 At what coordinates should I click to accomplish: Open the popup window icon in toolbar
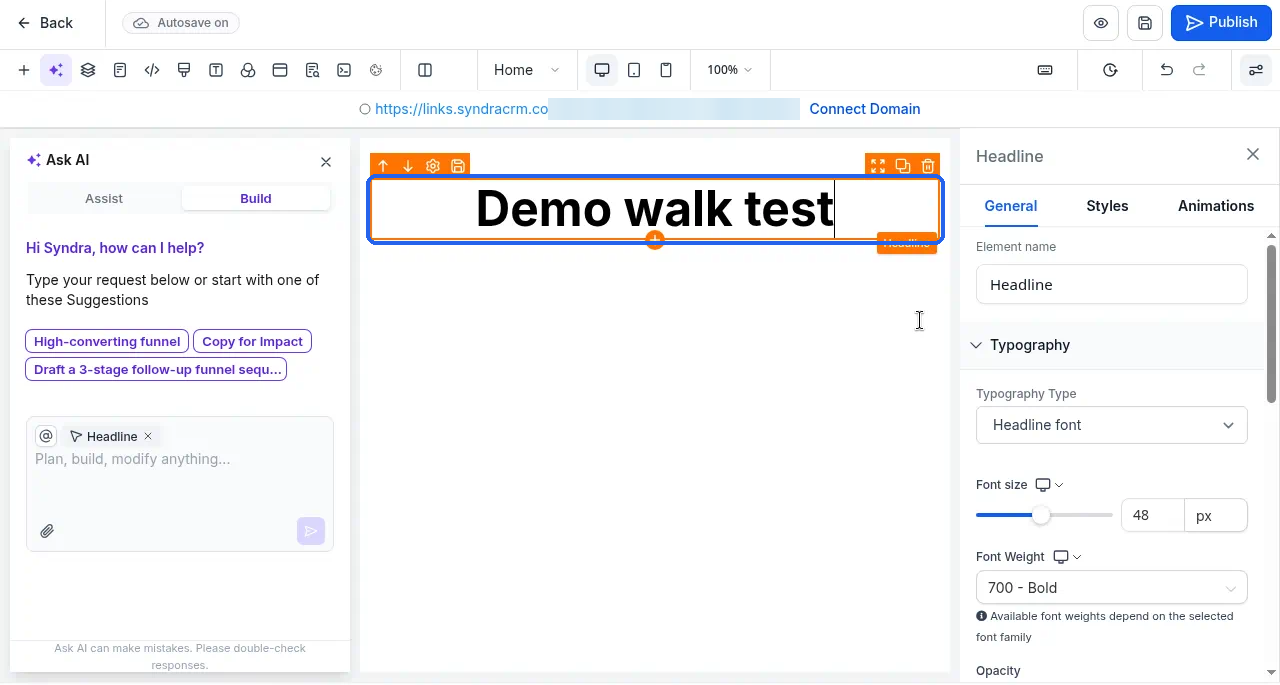pos(280,70)
